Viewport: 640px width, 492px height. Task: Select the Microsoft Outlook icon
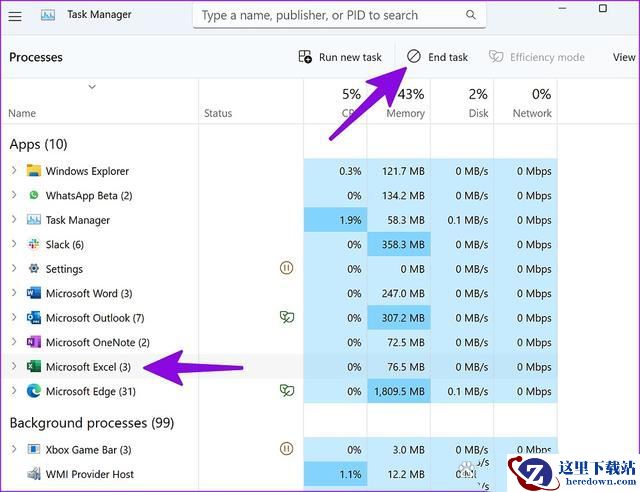[33, 317]
